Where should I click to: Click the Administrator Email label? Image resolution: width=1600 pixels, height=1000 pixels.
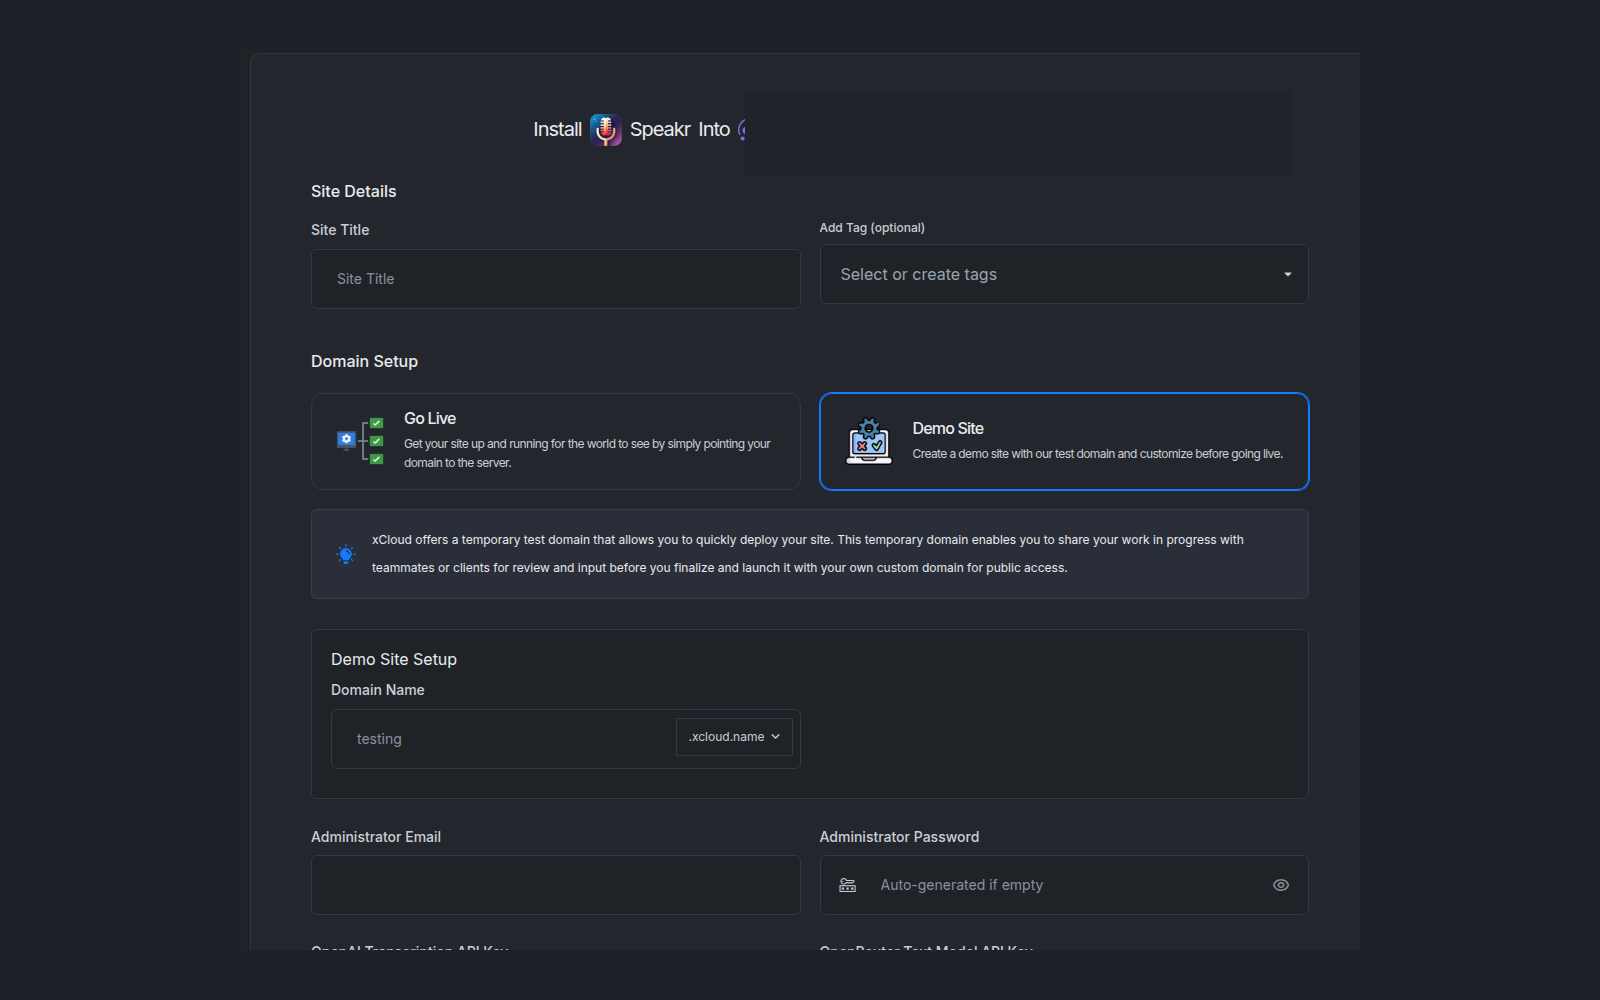(376, 837)
